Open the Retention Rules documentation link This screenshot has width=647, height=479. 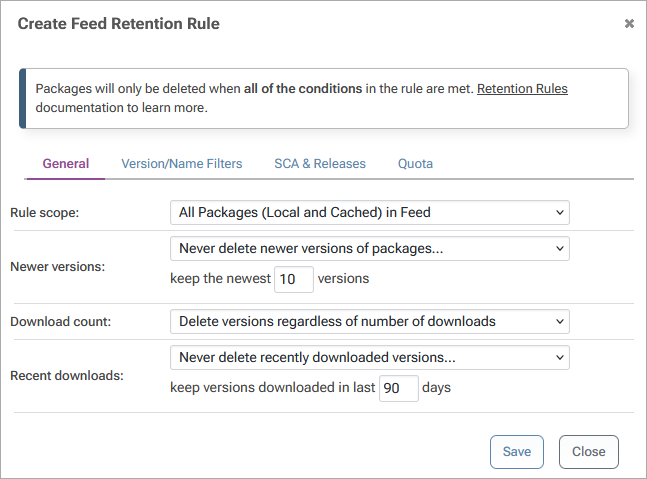(522, 89)
